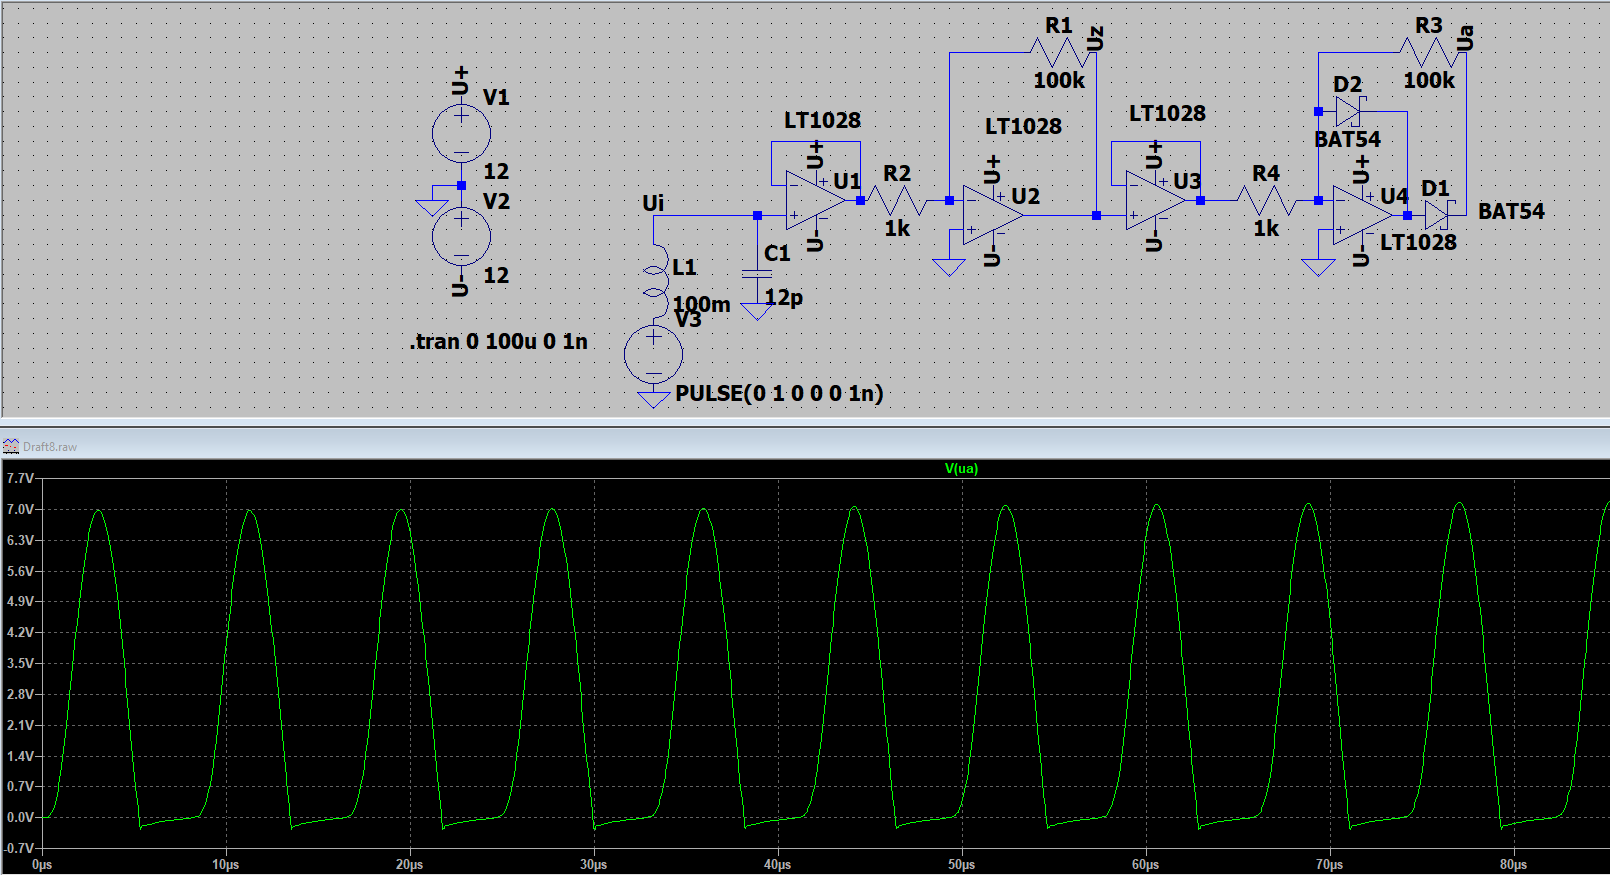Select the U3 op-amp symbol

(1155, 200)
